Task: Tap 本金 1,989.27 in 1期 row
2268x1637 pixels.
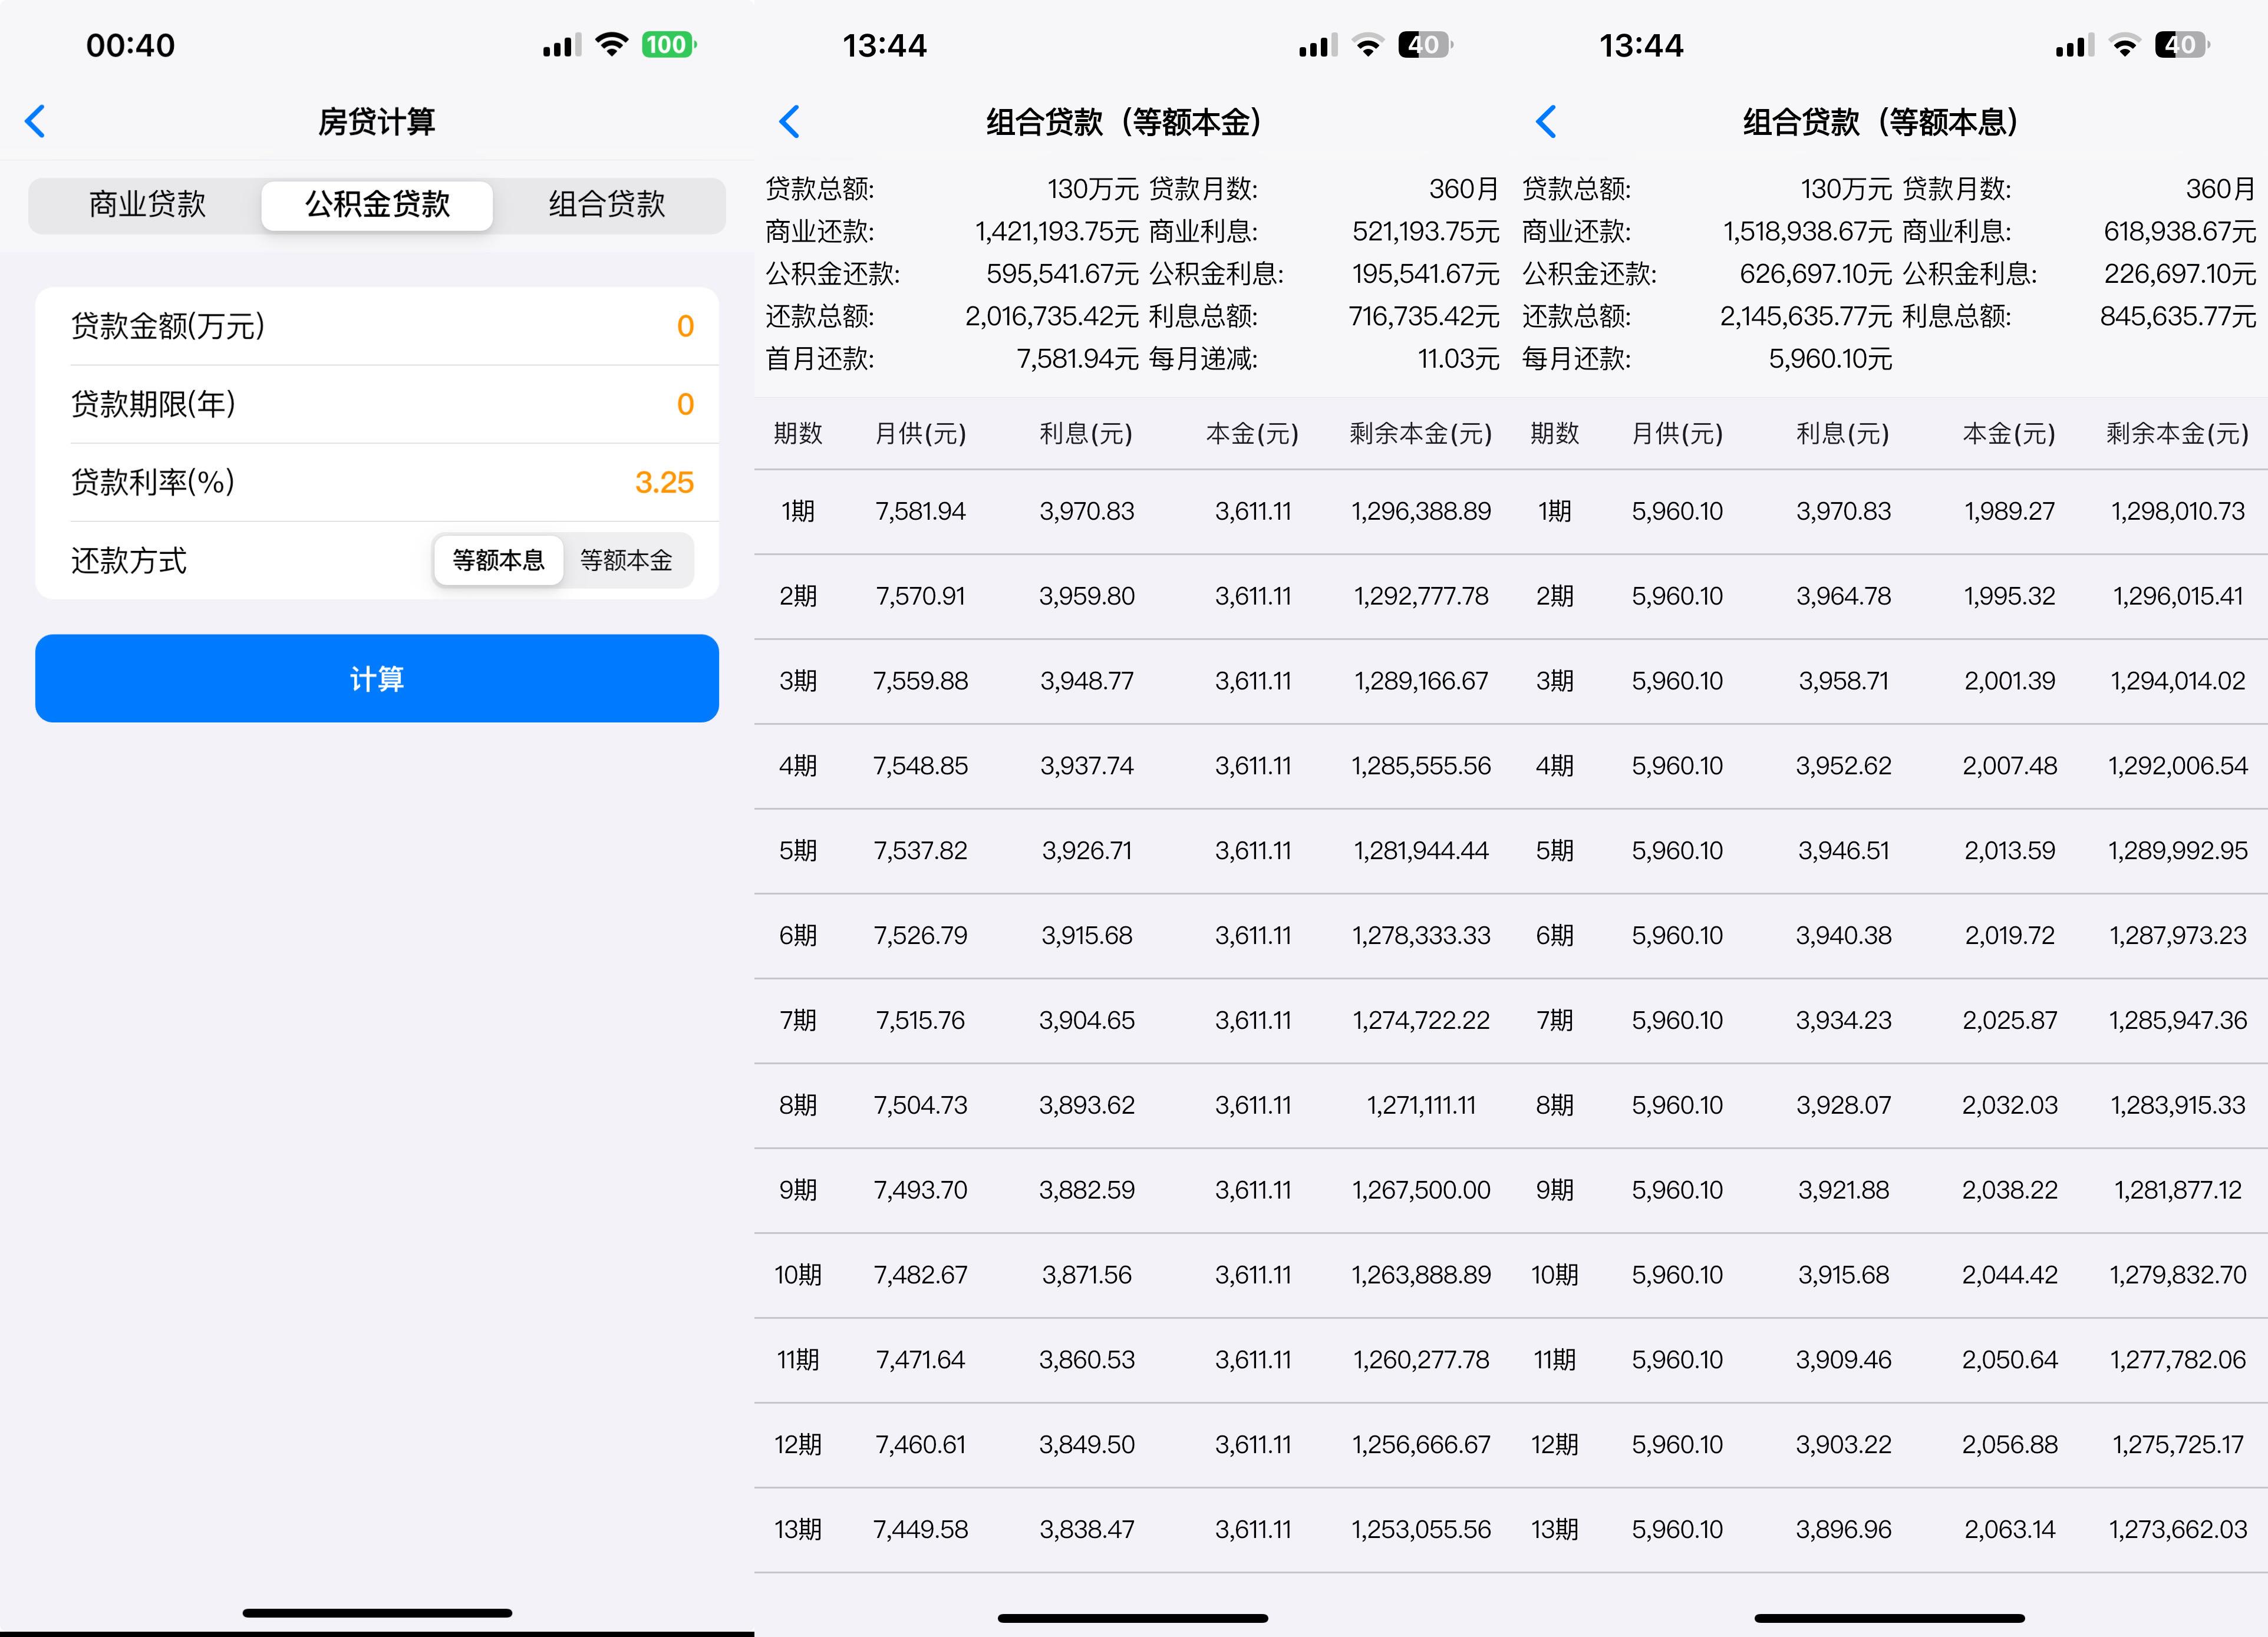Action: (2009, 511)
